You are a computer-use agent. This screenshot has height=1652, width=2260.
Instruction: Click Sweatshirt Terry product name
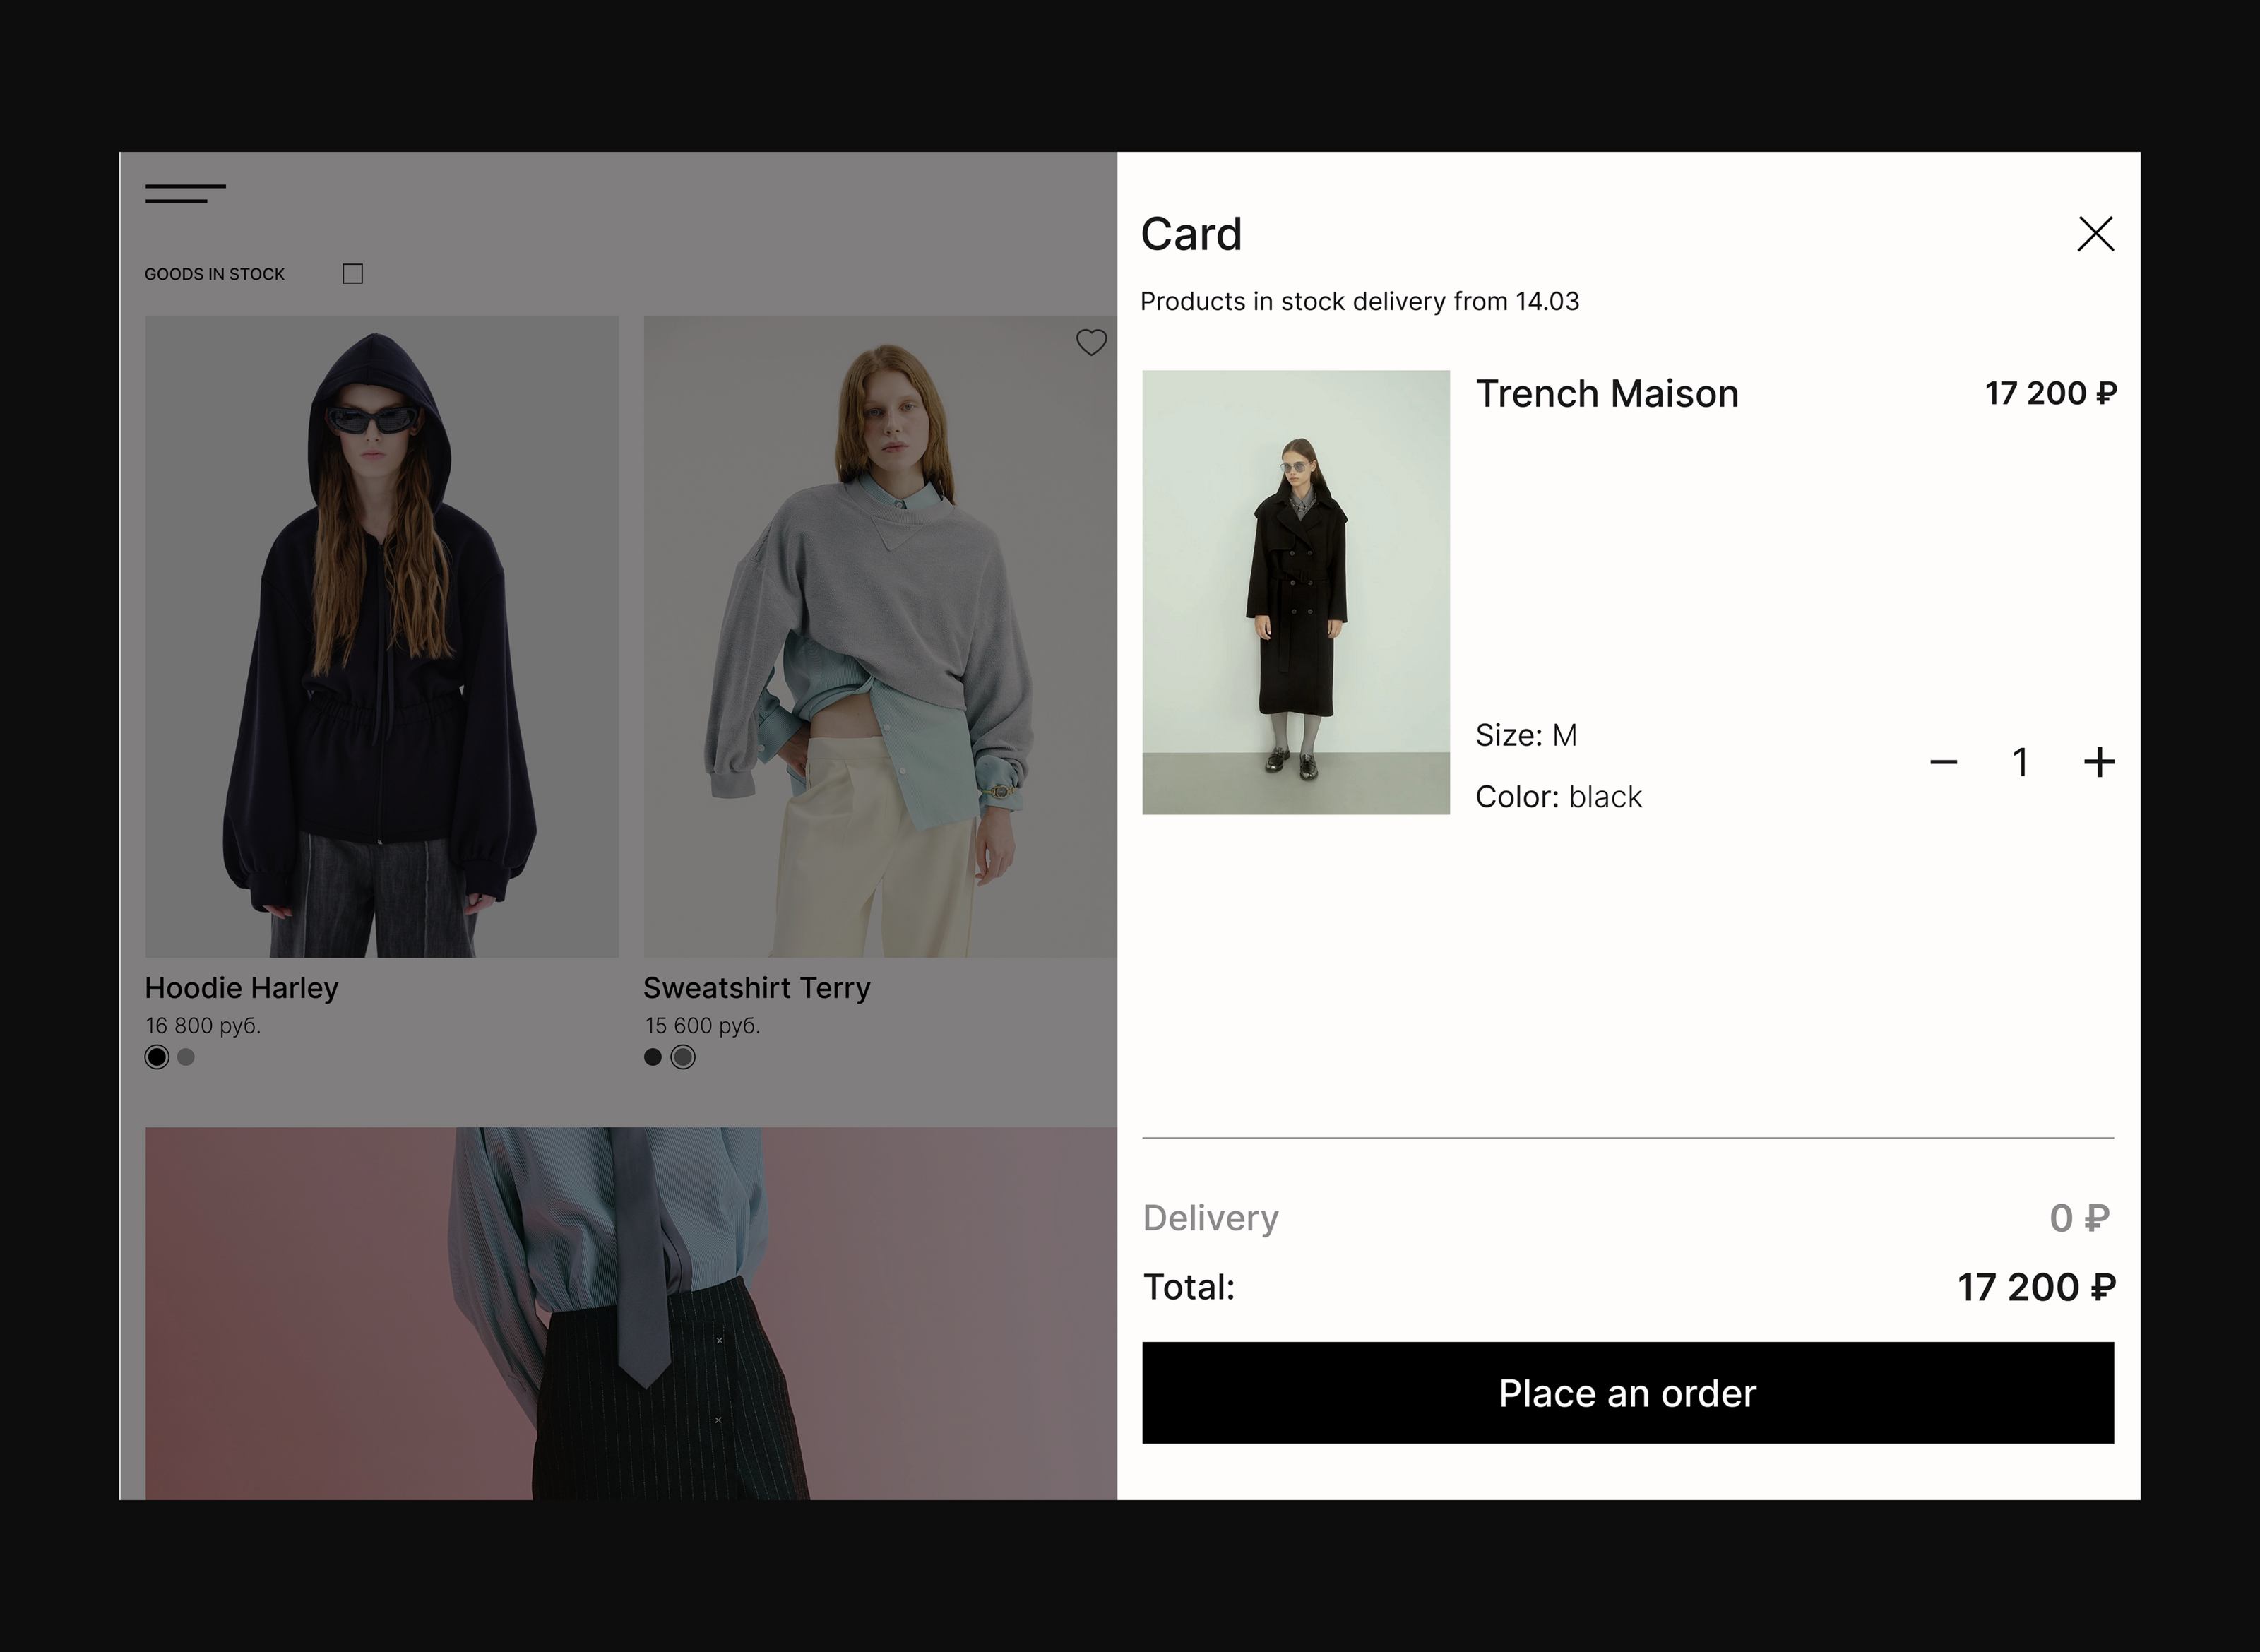[756, 988]
